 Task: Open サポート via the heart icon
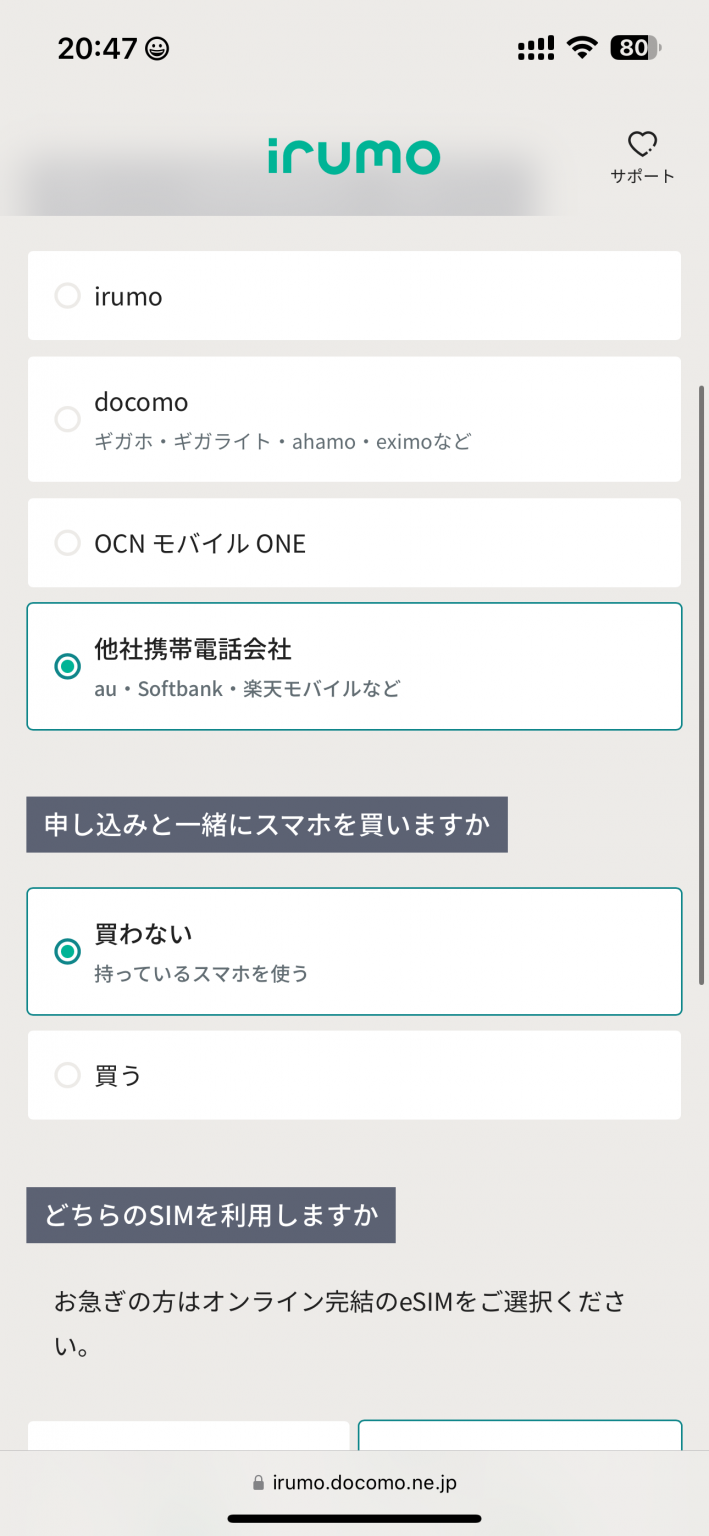642,144
